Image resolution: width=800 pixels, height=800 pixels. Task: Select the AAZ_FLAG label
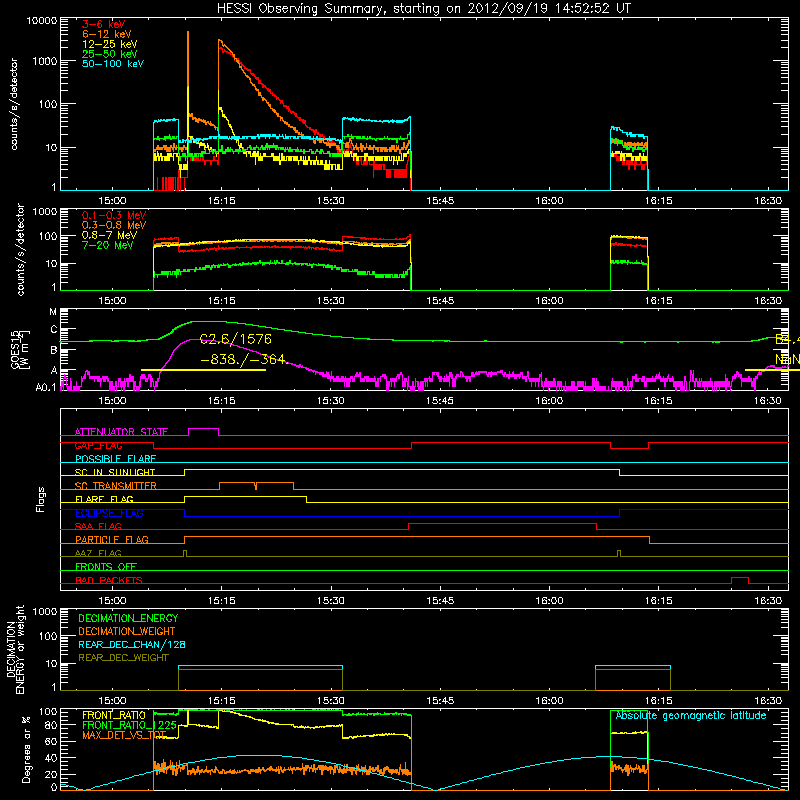[x=98, y=553]
